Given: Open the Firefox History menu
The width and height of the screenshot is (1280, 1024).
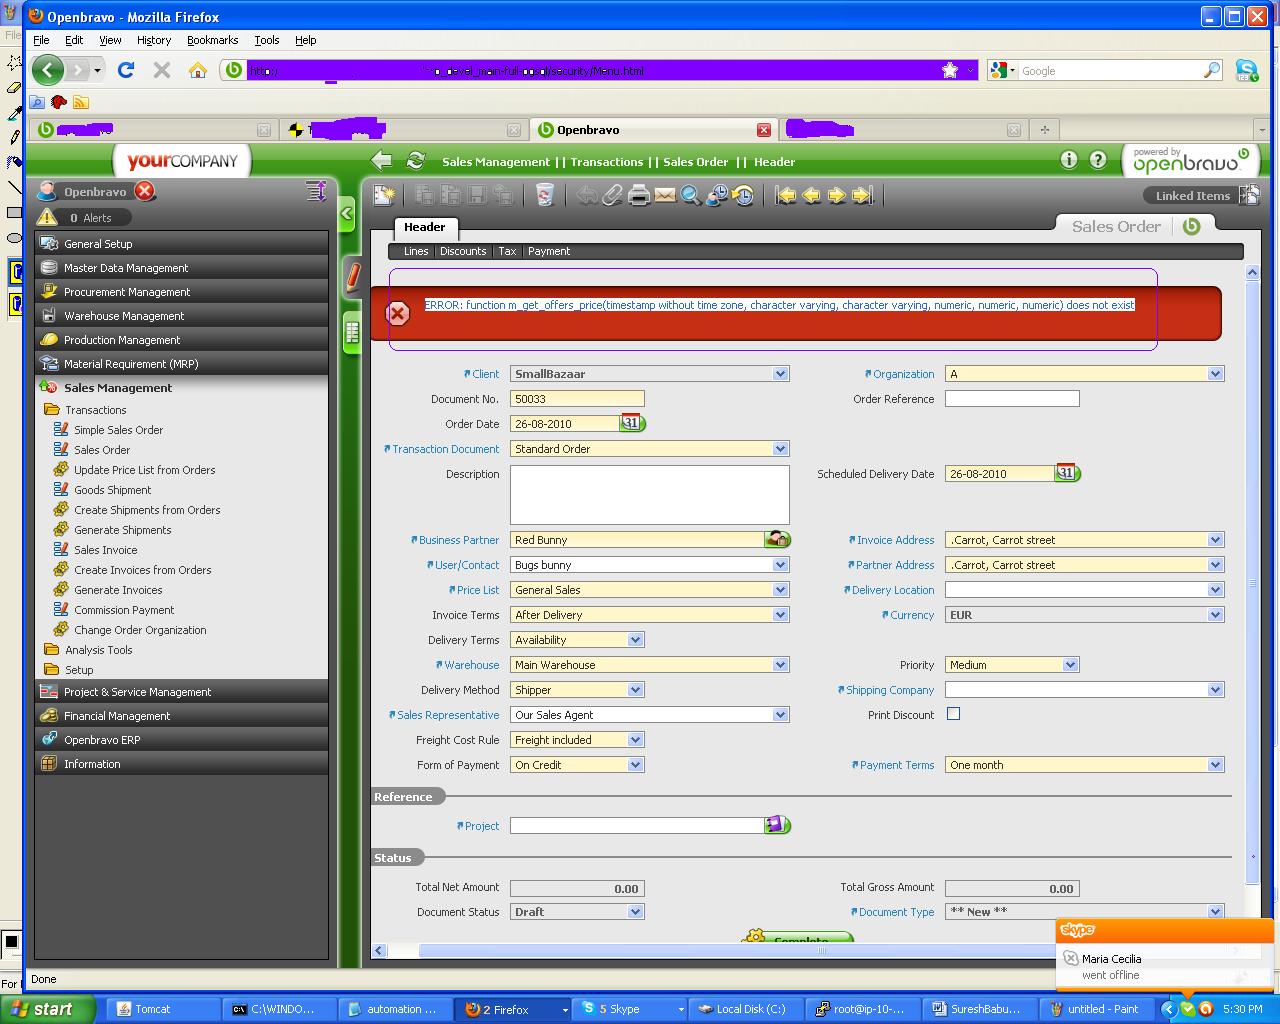Looking at the screenshot, I should (x=154, y=40).
